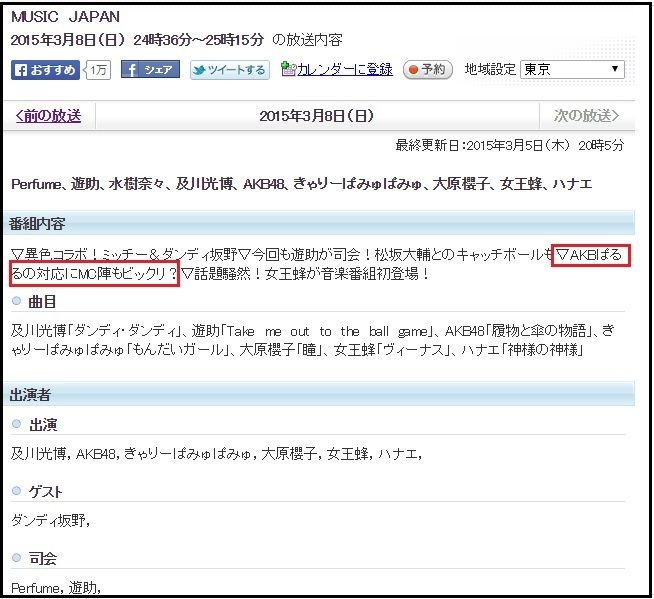654x599 pixels.
Task: Click the host text Perfume, 遊助
Action: tap(56, 588)
